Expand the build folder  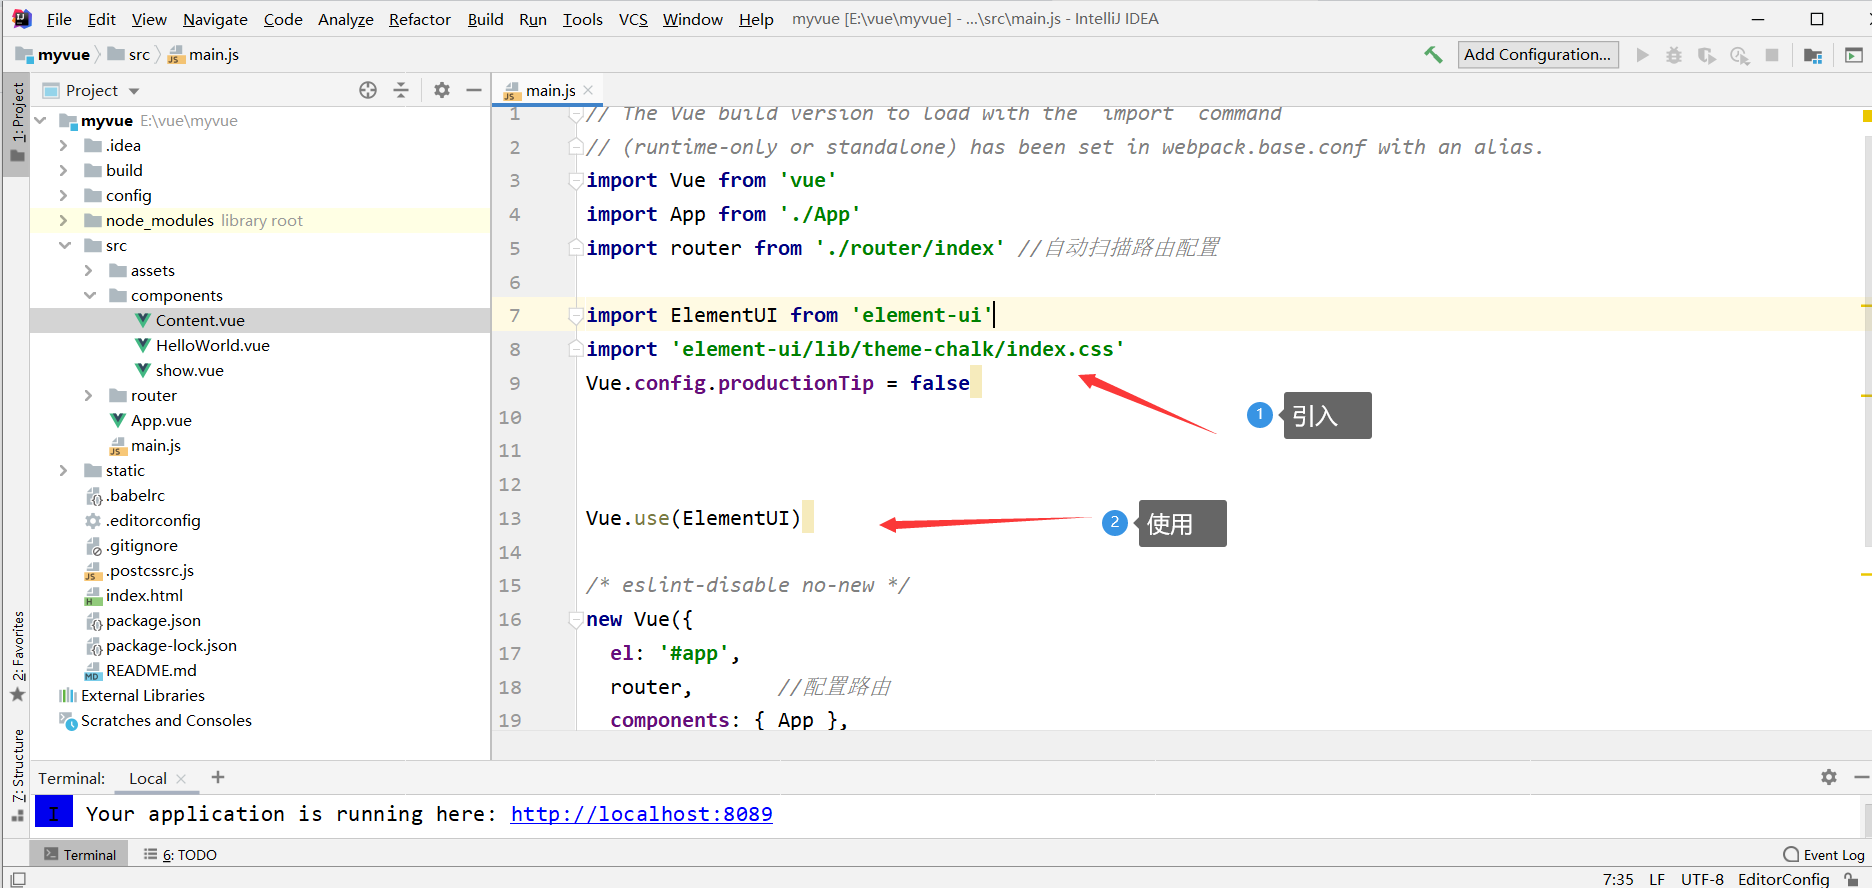pos(63,170)
